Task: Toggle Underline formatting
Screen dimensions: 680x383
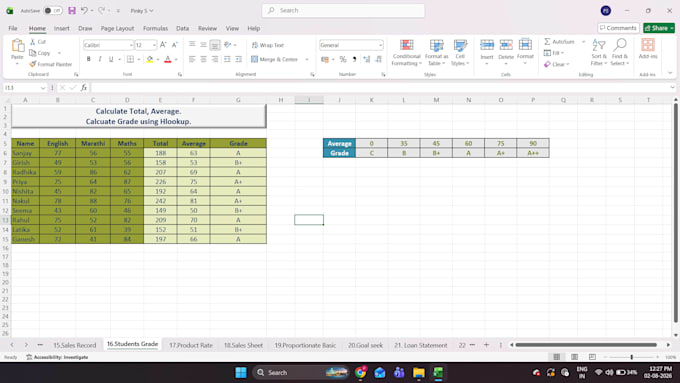Action: pyautogui.click(x=111, y=59)
